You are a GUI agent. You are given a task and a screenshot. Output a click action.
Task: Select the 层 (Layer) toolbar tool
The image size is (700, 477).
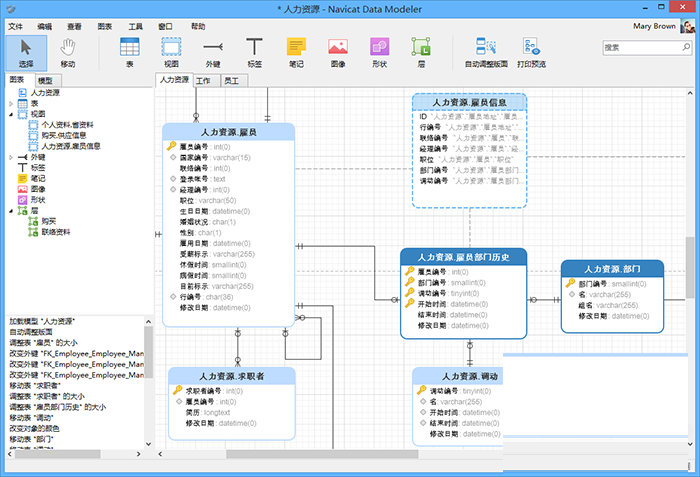[x=421, y=53]
